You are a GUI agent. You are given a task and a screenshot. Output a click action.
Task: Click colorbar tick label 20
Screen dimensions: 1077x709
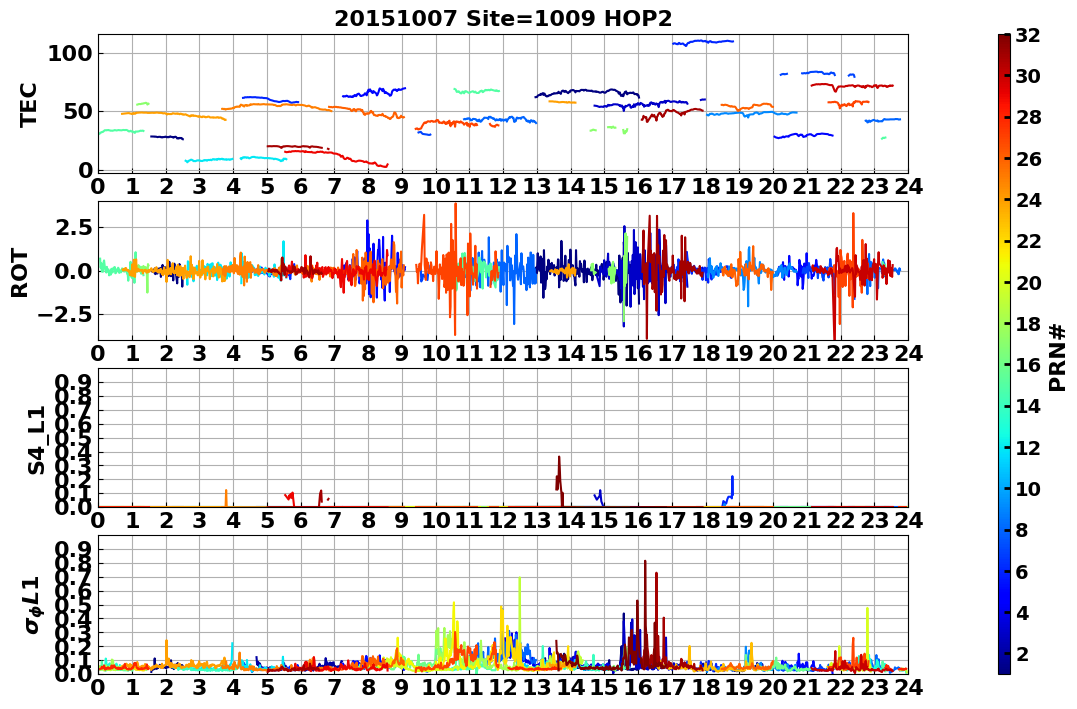tap(1028, 282)
